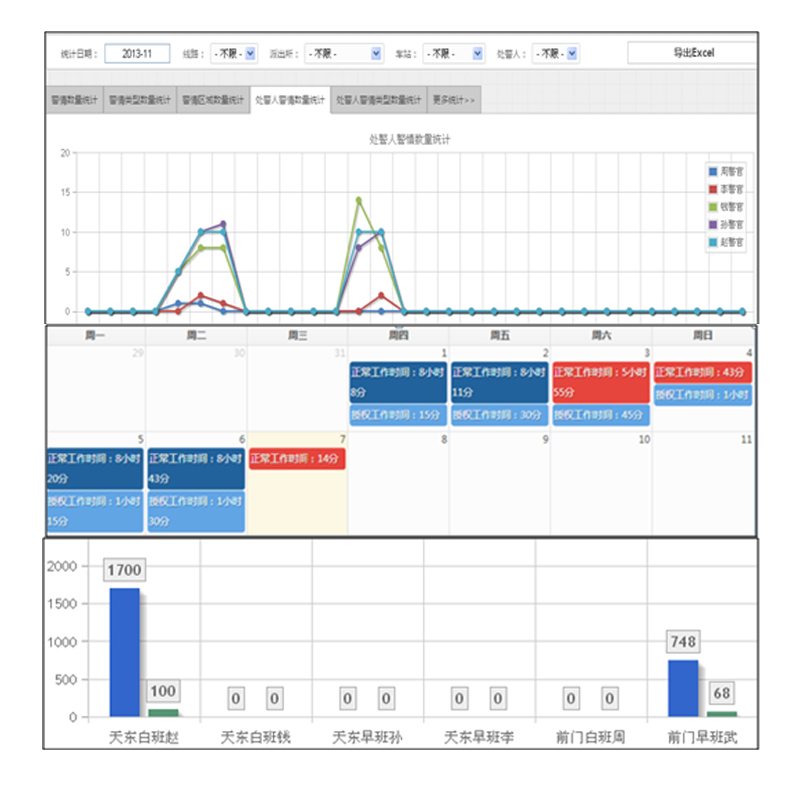Toggle 李警官 red legend swatch

[713, 189]
